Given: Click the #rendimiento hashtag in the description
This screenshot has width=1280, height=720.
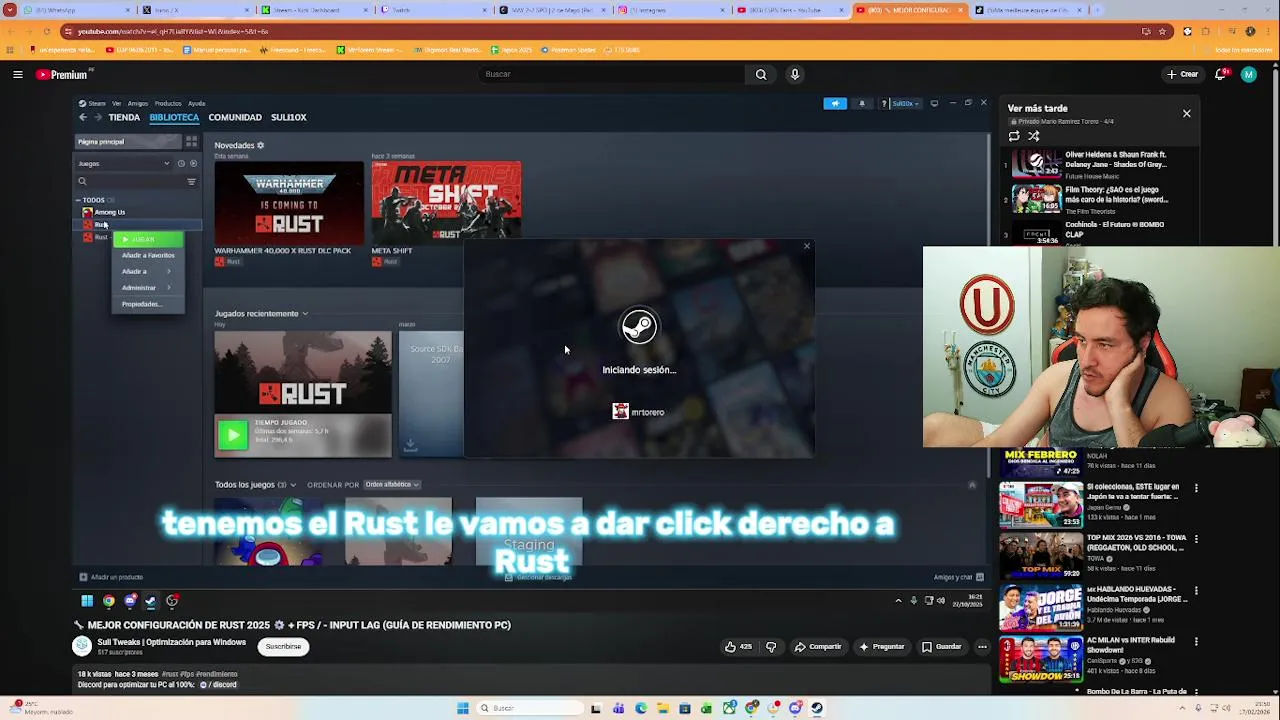Looking at the screenshot, I should click(215, 674).
